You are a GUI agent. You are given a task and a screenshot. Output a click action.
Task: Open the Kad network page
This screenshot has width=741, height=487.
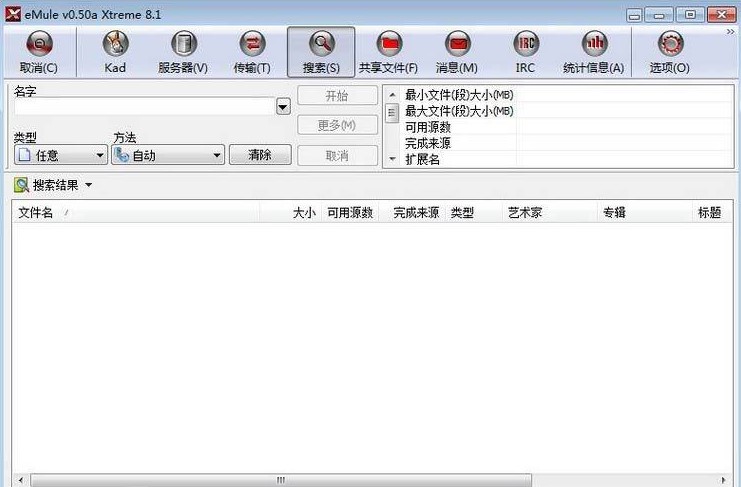click(x=115, y=52)
